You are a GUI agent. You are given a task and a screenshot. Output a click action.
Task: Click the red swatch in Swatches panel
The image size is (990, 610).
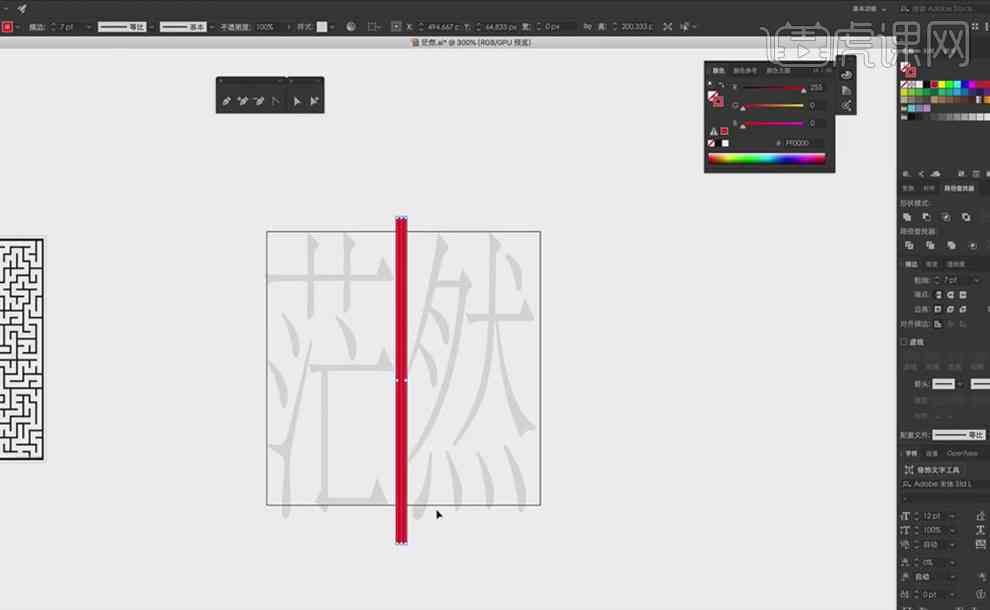[x=934, y=84]
